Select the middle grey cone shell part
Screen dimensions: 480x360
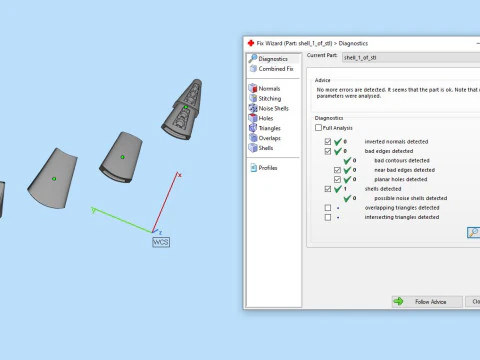click(121, 157)
